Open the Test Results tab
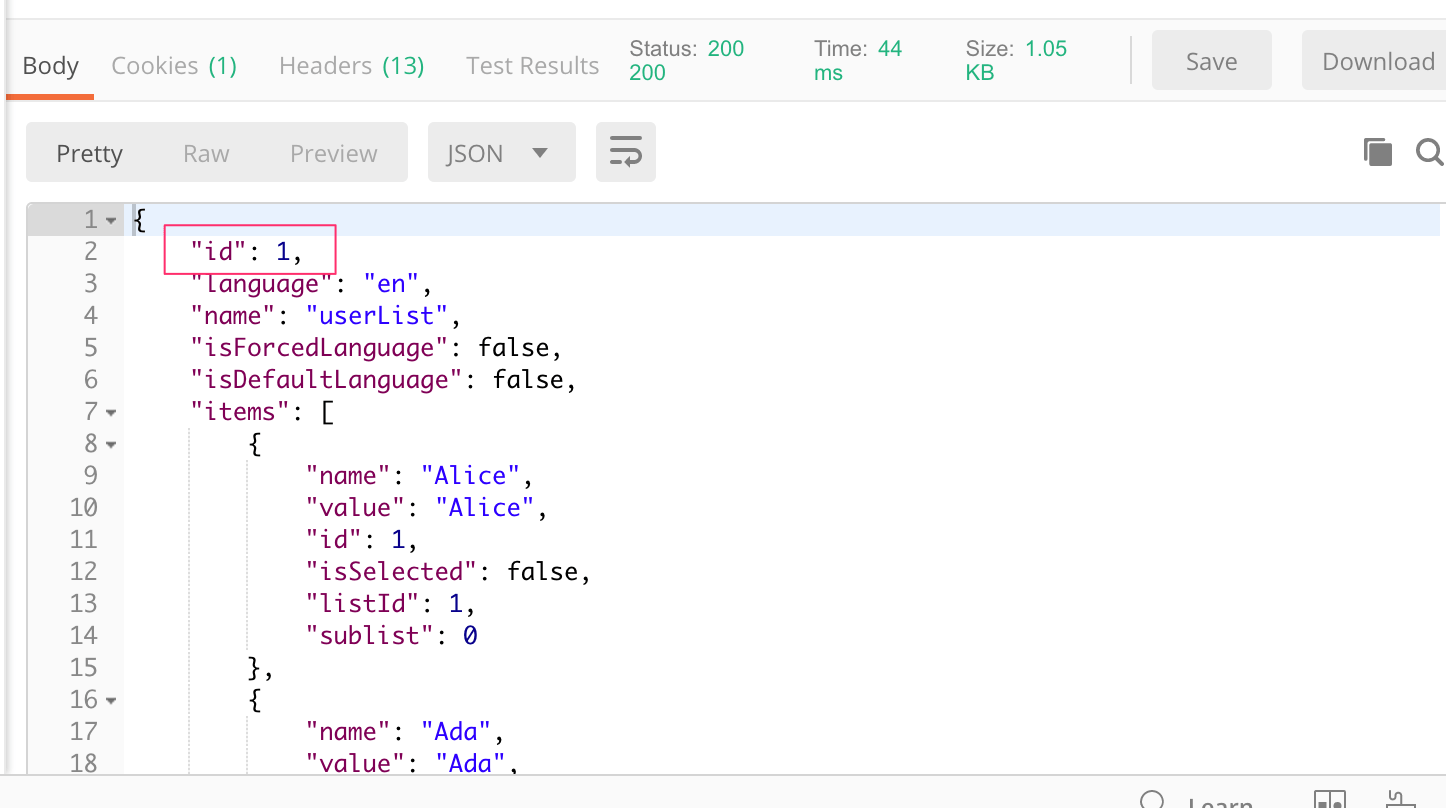The height and width of the screenshot is (808, 1446). click(532, 66)
